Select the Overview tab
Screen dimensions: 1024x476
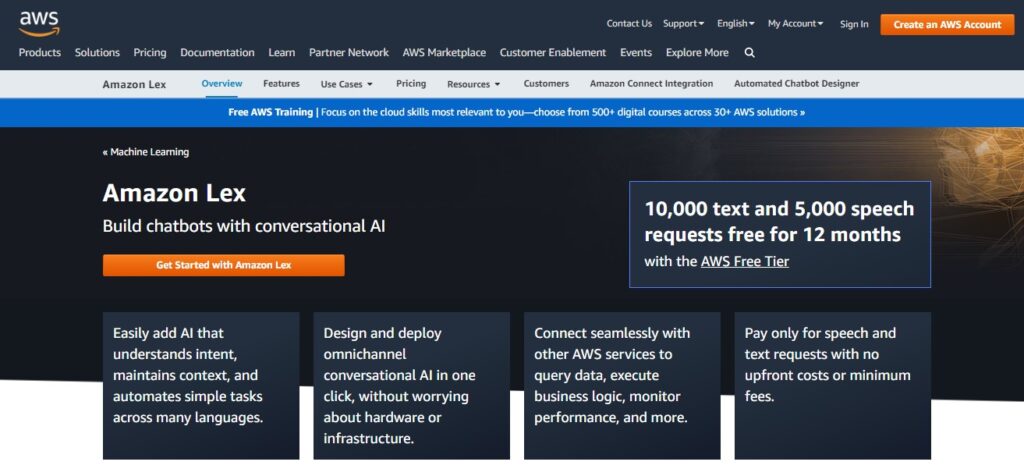(x=221, y=84)
